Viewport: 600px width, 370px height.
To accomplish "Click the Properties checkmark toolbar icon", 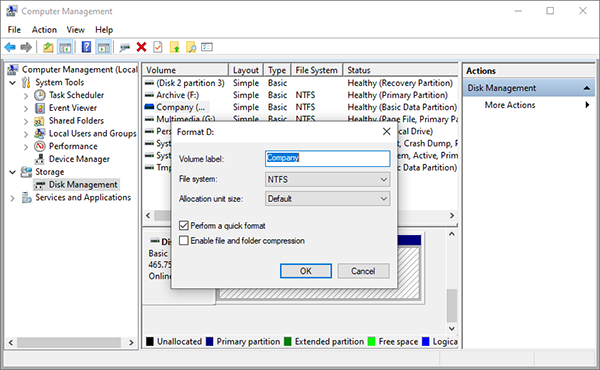I will click(x=158, y=47).
